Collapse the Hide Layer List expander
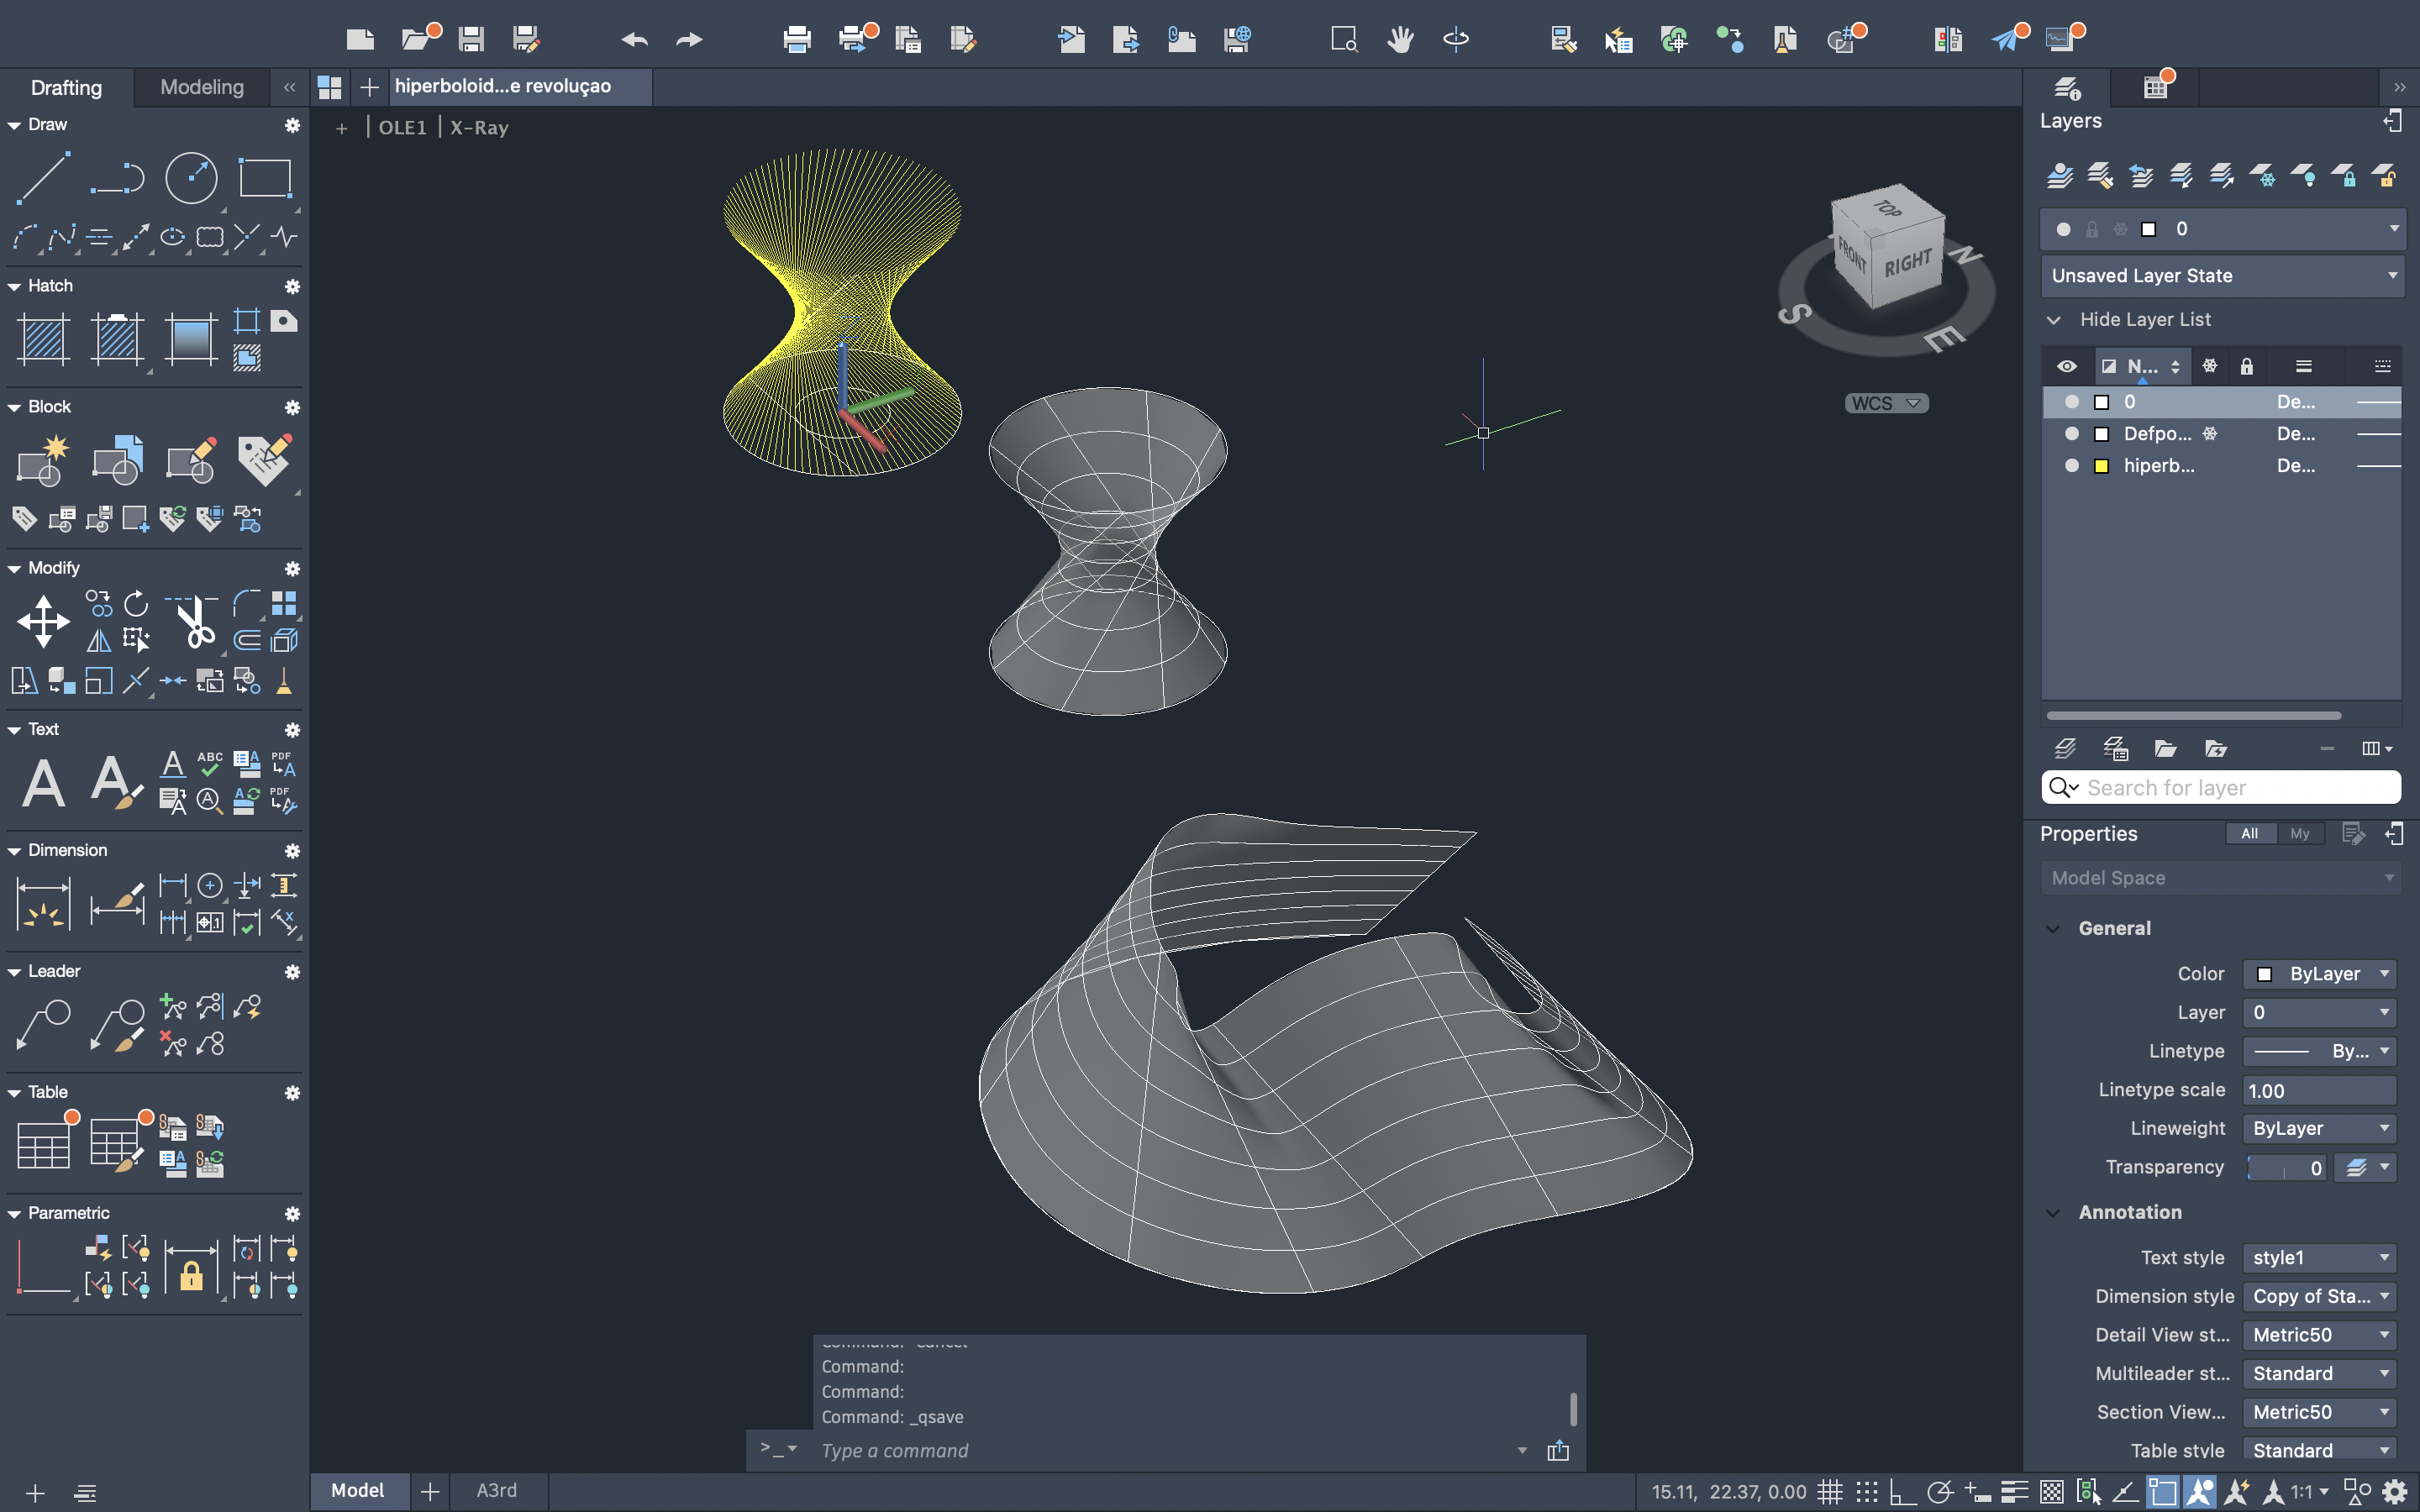Screen dimensions: 2420x1512 click(x=2054, y=320)
